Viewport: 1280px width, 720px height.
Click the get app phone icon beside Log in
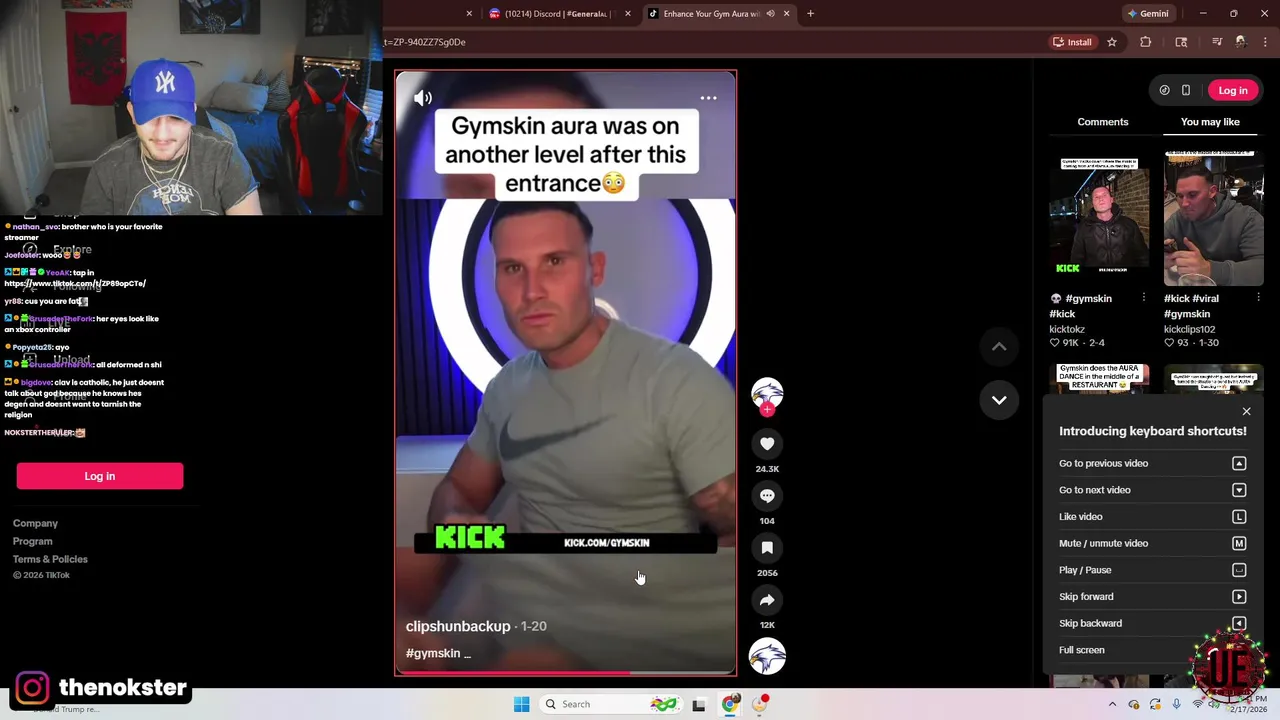(1186, 90)
